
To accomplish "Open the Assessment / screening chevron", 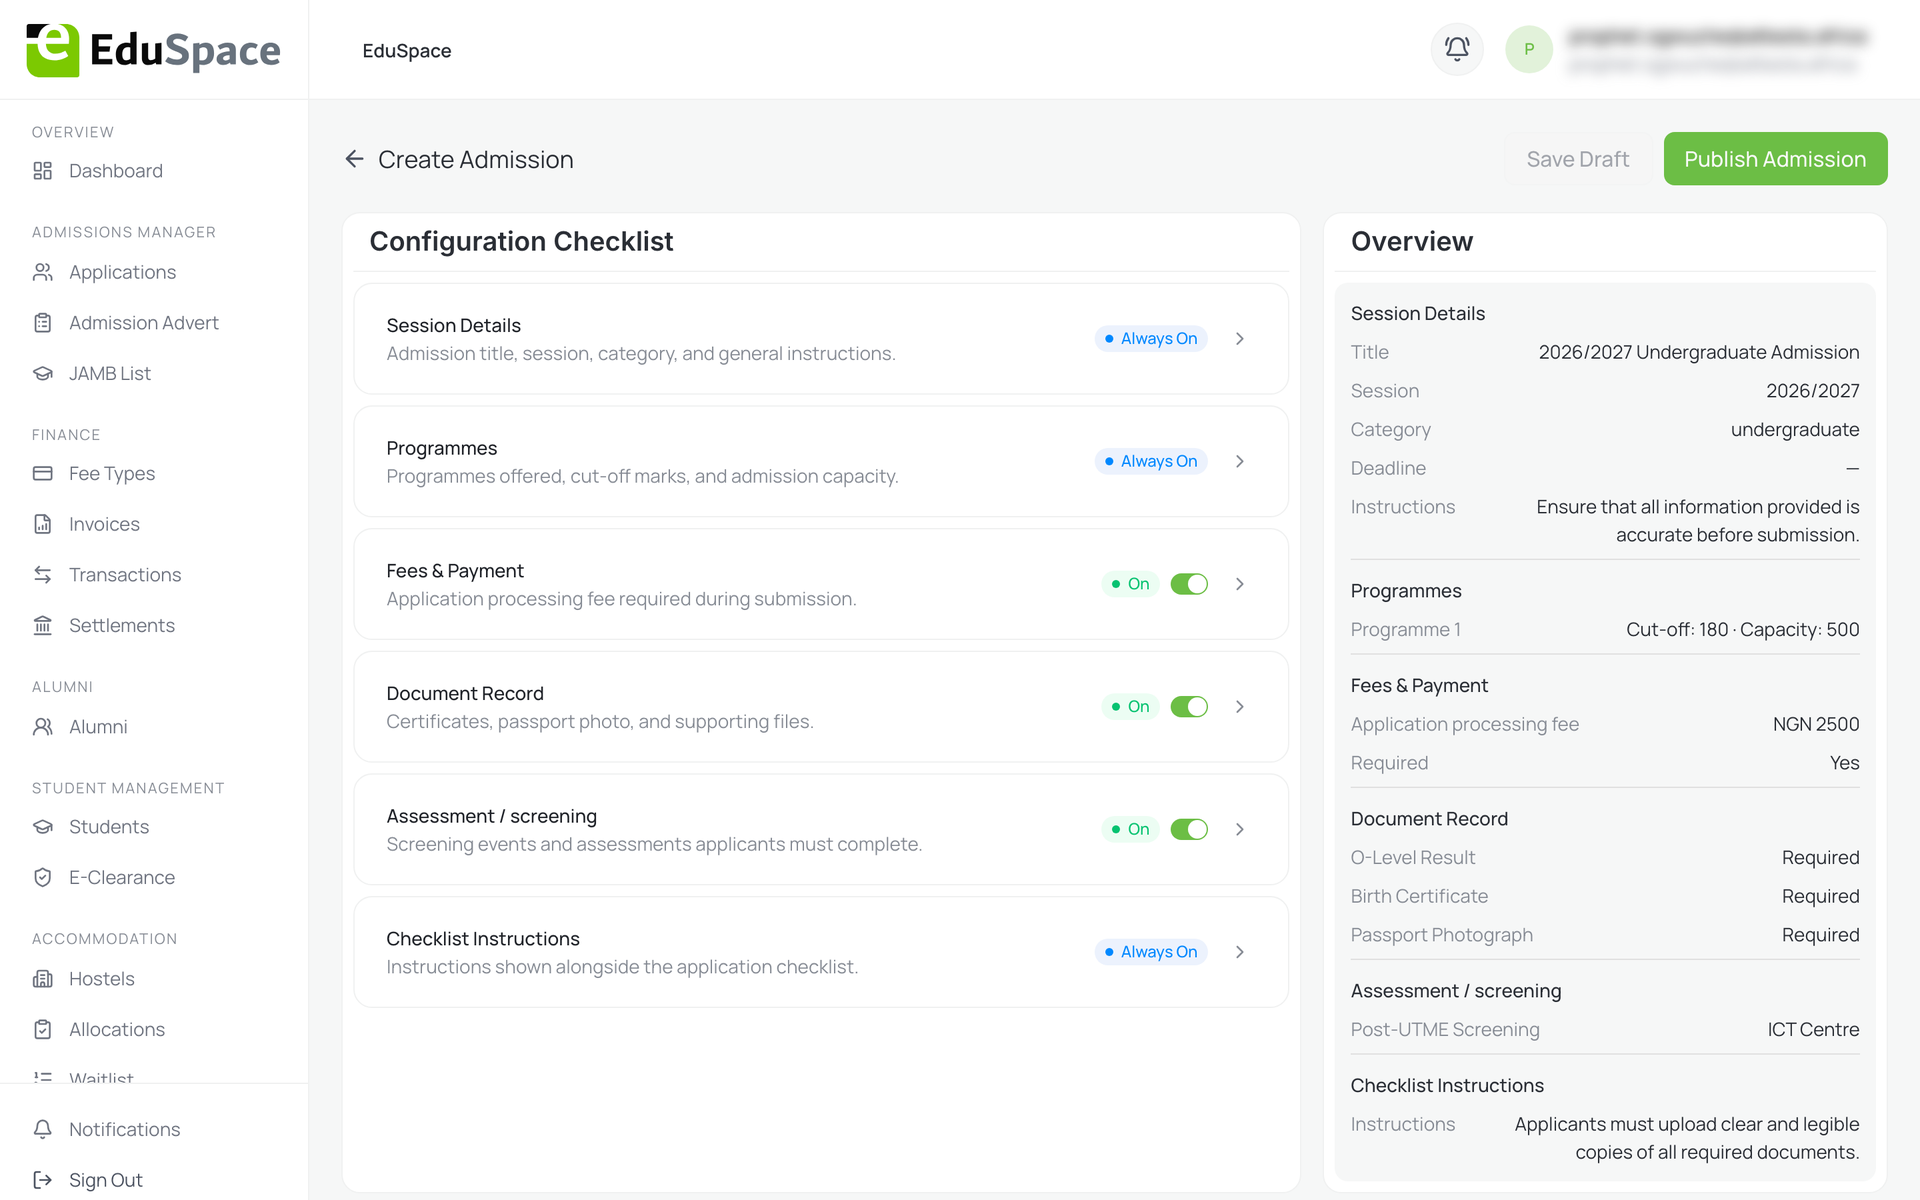I will [1240, 829].
